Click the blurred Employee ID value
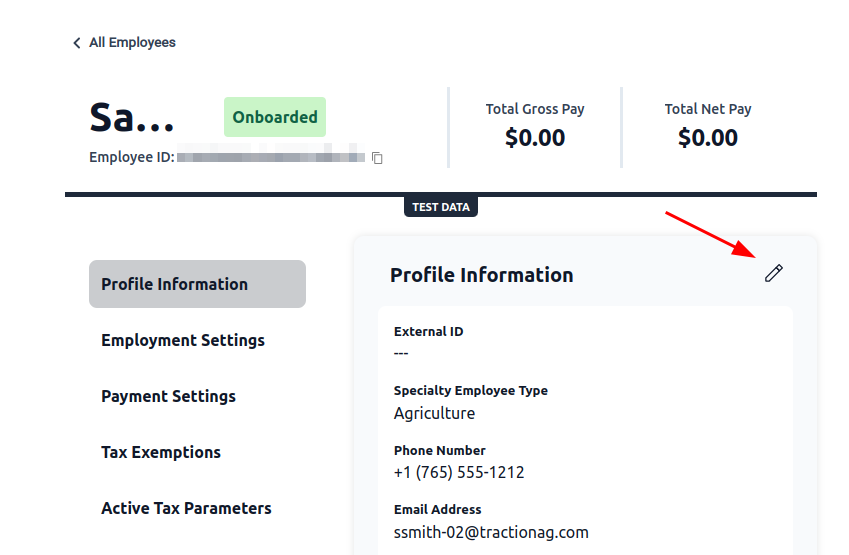Viewport: 849px width, 555px height. (271, 157)
